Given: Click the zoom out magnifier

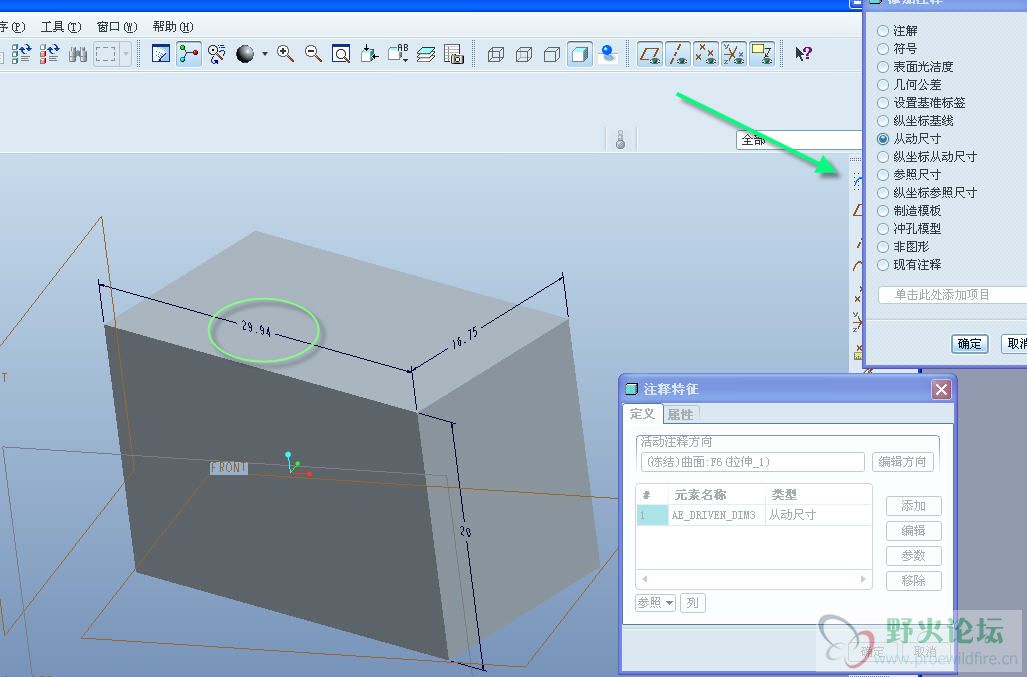Looking at the screenshot, I should pyautogui.click(x=313, y=54).
